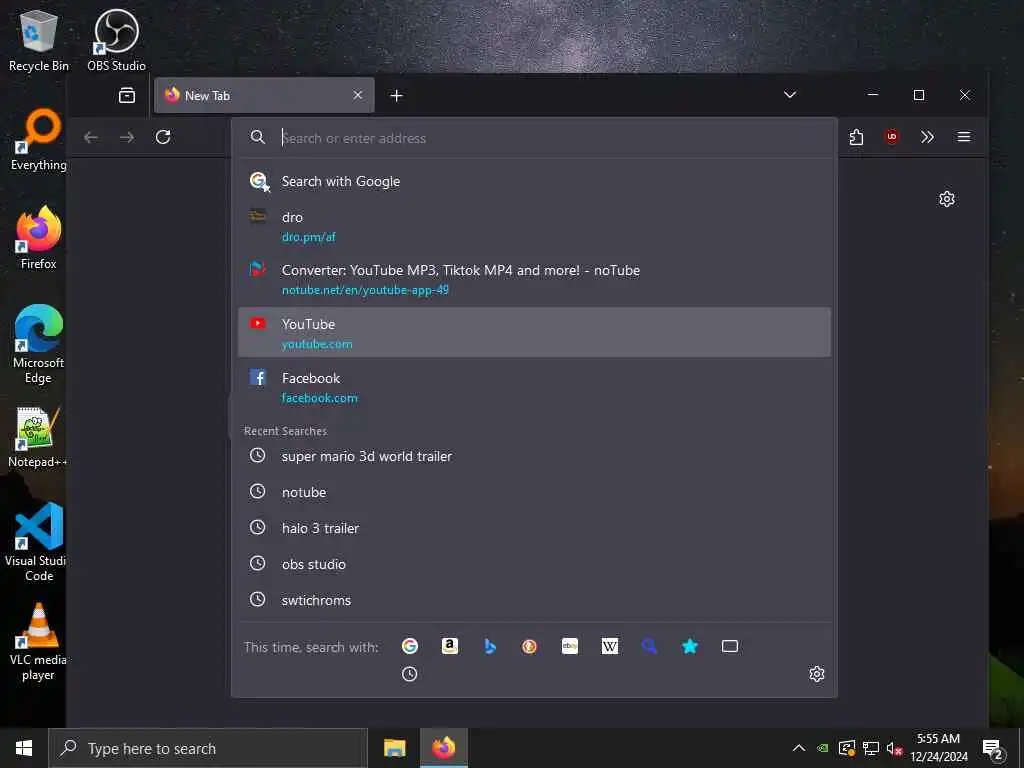The image size is (1024, 768).
Task: Search this time with Wikipedia icon
Action: tap(609, 646)
